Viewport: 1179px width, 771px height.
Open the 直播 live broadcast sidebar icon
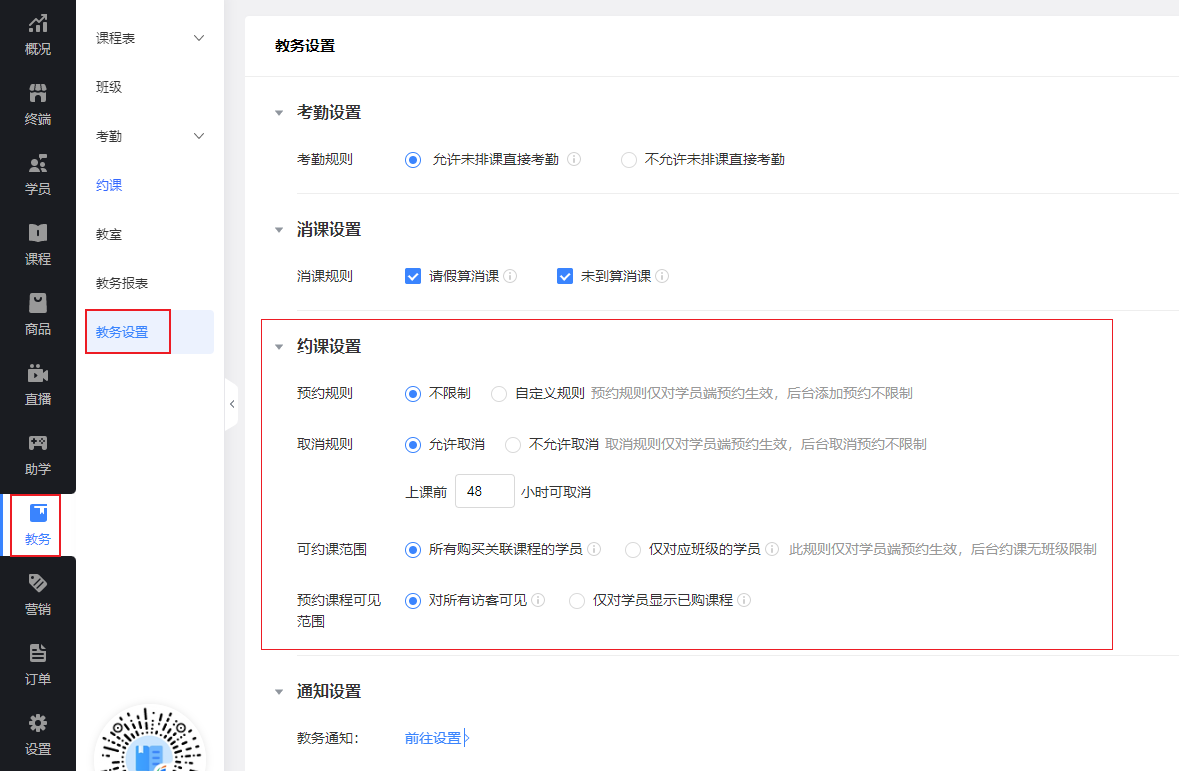click(x=38, y=384)
